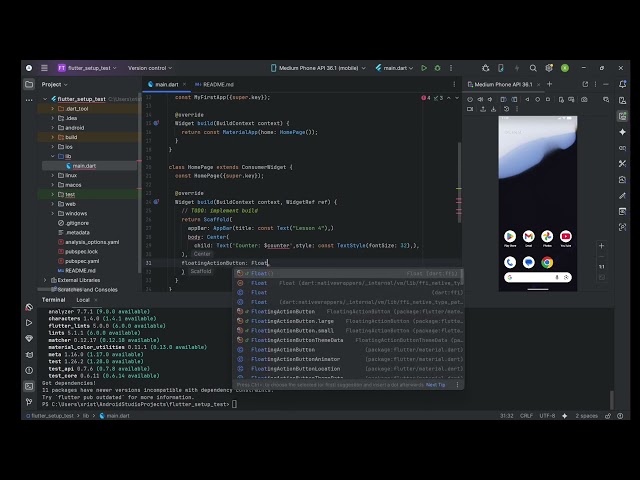Expand External Libraries node
The image size is (640, 480).
click(x=45, y=280)
